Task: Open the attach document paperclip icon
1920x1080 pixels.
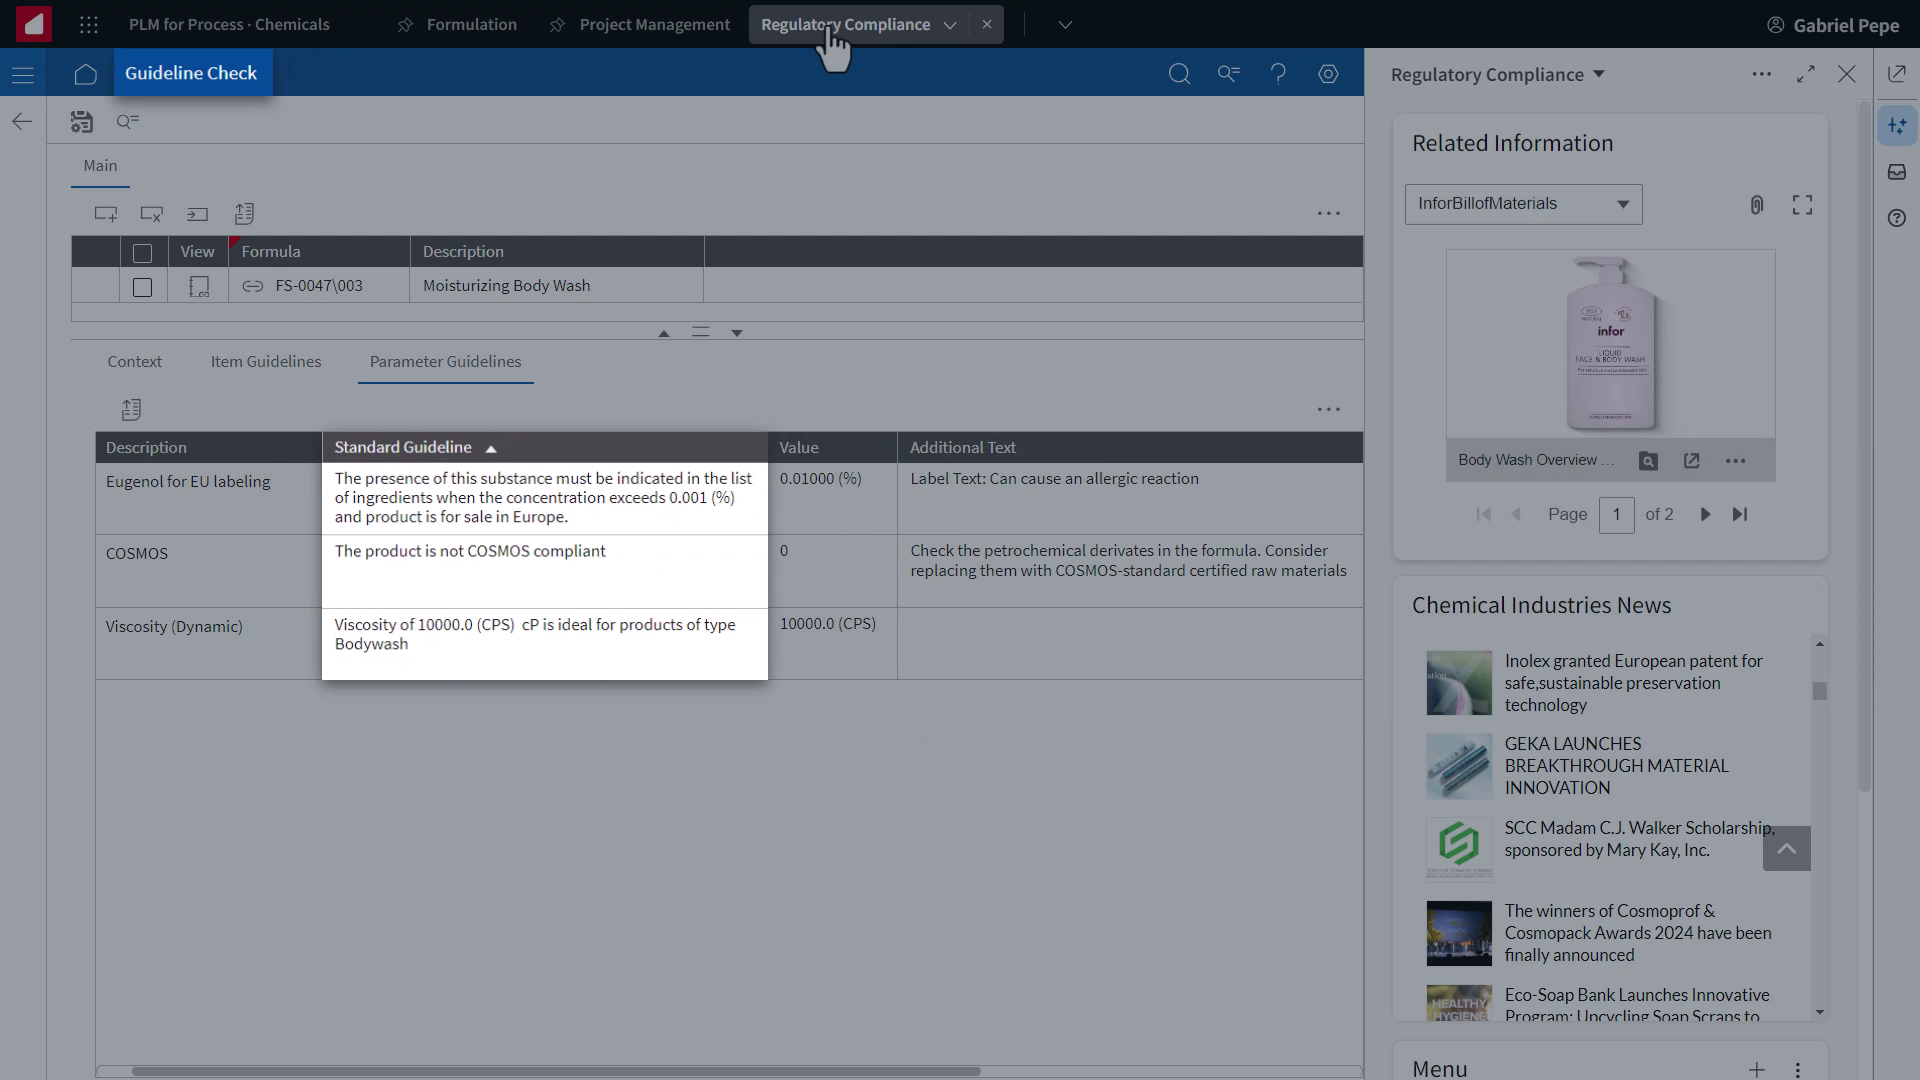Action: point(1758,204)
